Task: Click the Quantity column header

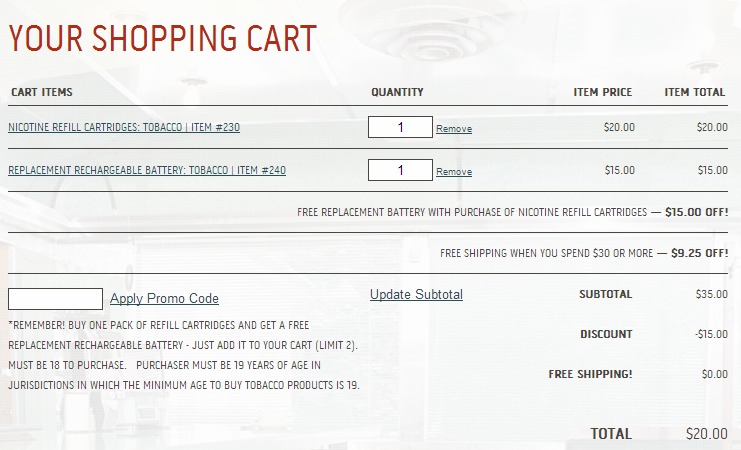Action: pos(397,92)
